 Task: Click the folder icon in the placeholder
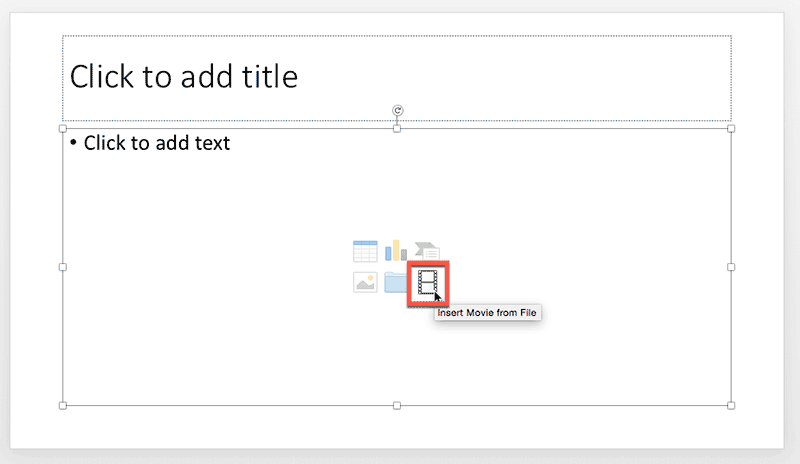tap(396, 282)
